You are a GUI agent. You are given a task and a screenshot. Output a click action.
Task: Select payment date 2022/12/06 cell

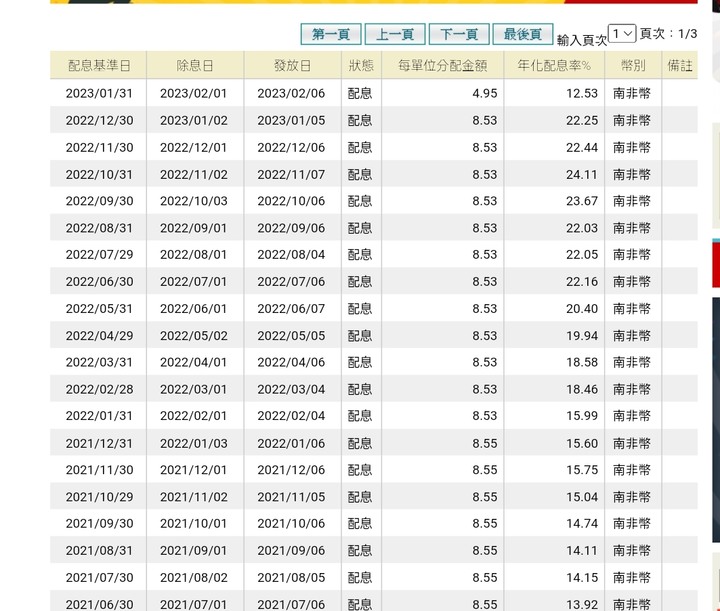[x=291, y=147]
